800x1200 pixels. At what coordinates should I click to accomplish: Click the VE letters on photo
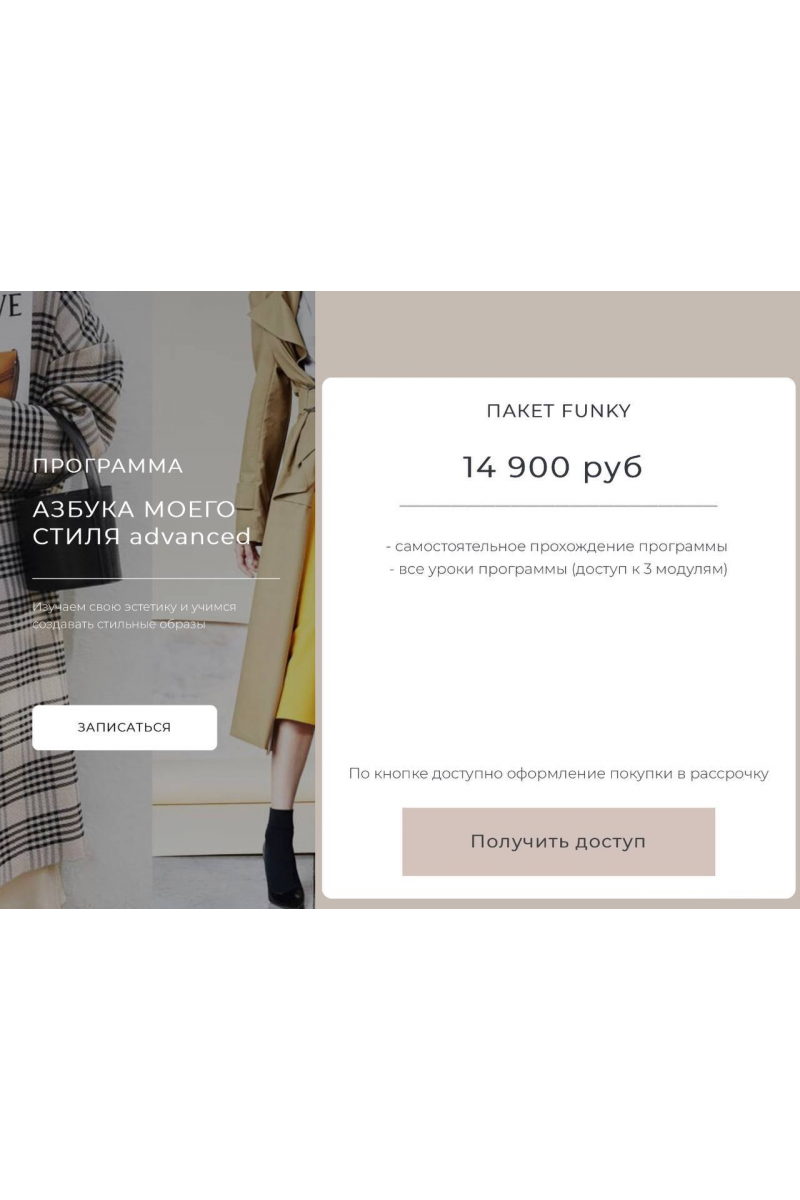point(10,304)
